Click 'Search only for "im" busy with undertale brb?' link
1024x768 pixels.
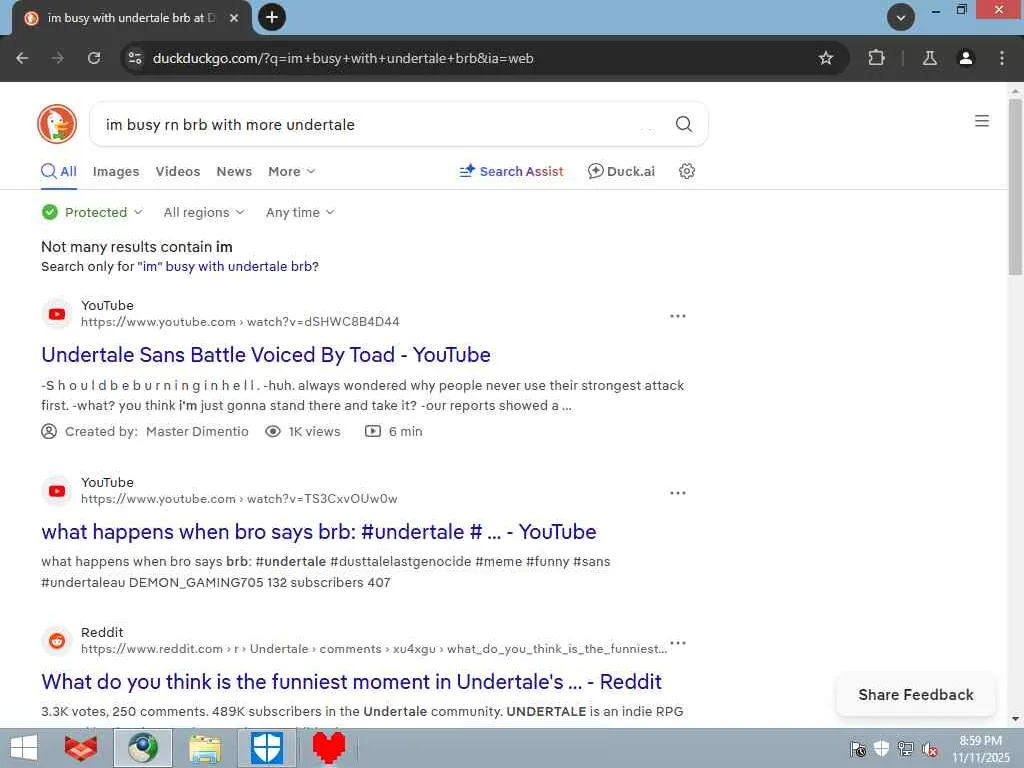[180, 266]
